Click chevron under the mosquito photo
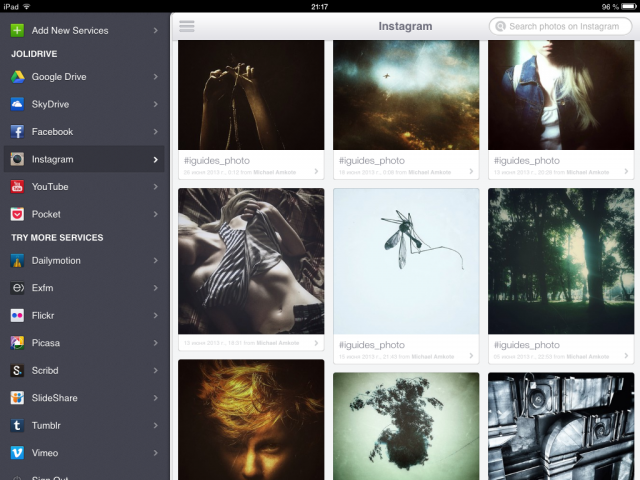Image resolution: width=640 pixels, height=480 pixels. (x=471, y=356)
